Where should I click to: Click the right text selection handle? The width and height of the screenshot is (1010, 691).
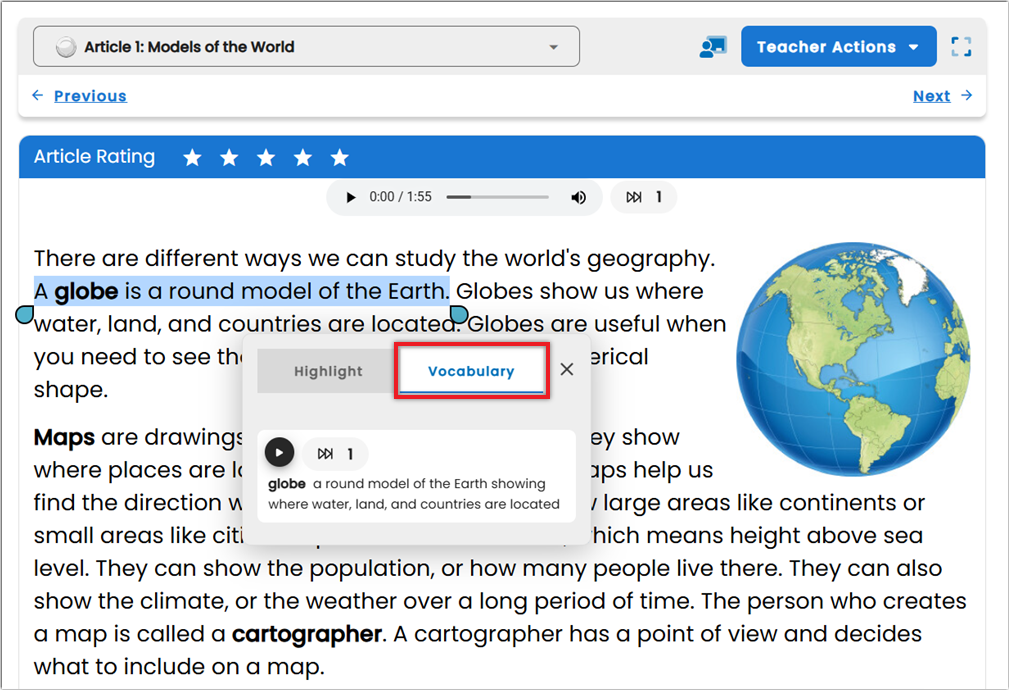[x=459, y=314]
